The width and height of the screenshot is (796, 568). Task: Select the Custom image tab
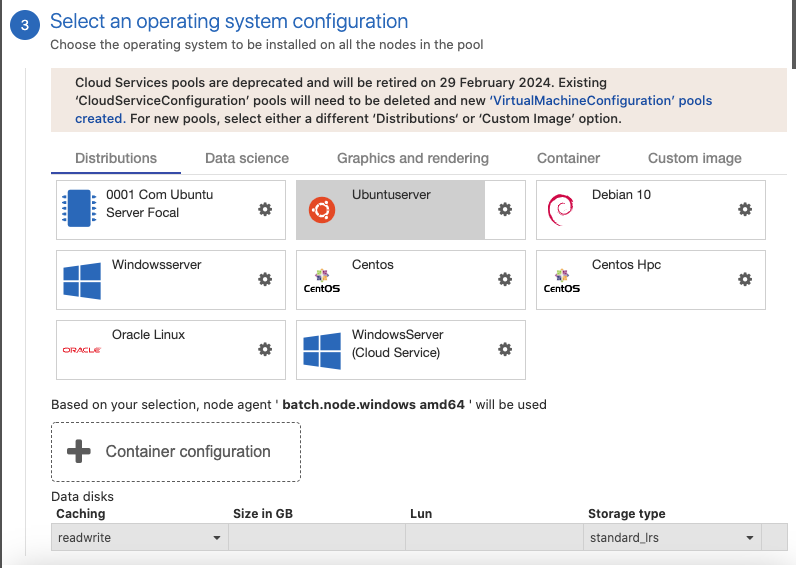(694, 158)
